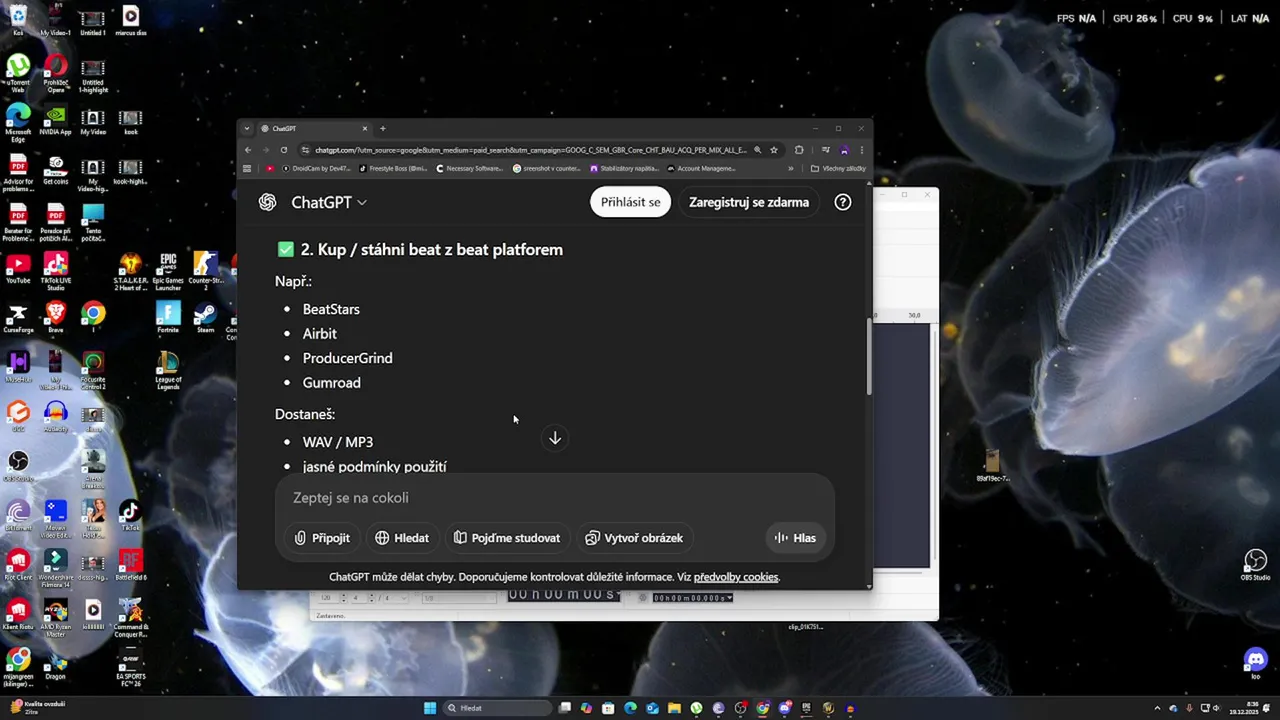Open the předvolby cookies link
Image resolution: width=1280 pixels, height=720 pixels.
point(736,577)
